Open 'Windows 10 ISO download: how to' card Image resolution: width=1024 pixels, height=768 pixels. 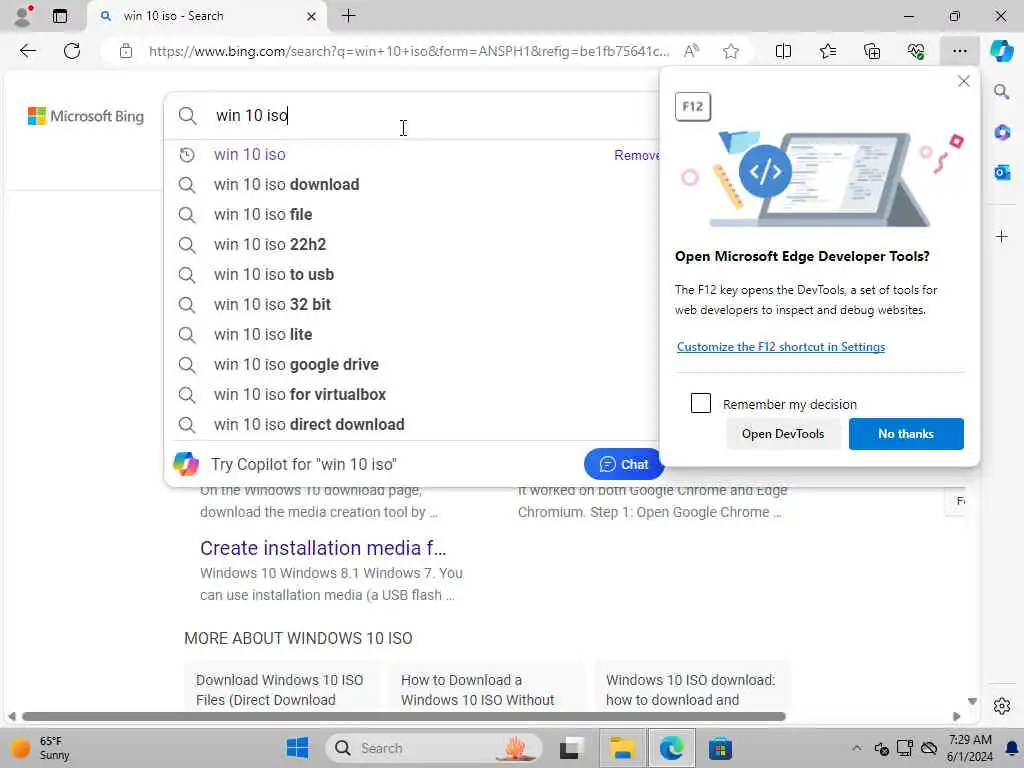tap(692, 688)
